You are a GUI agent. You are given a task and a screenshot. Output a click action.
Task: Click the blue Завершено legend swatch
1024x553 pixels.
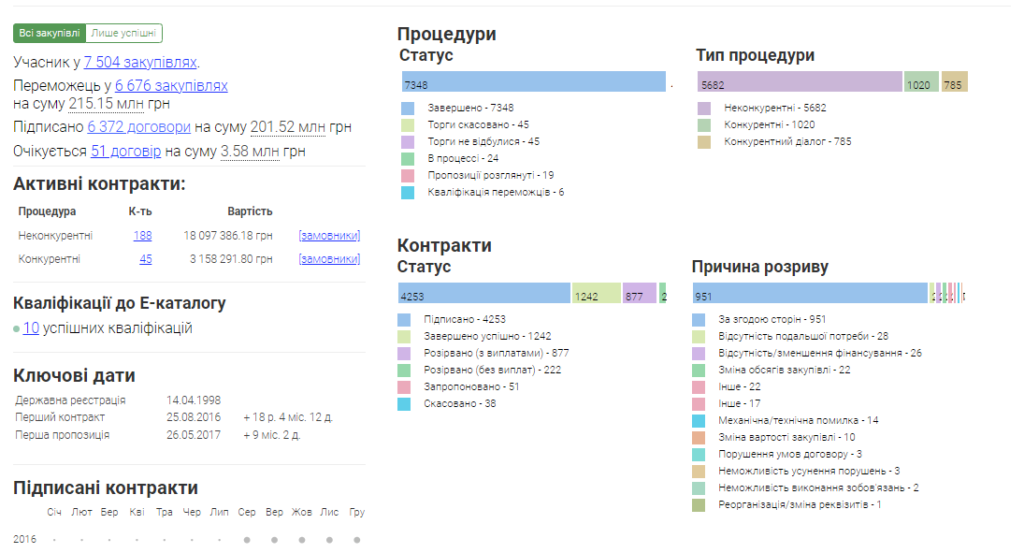[x=407, y=108]
